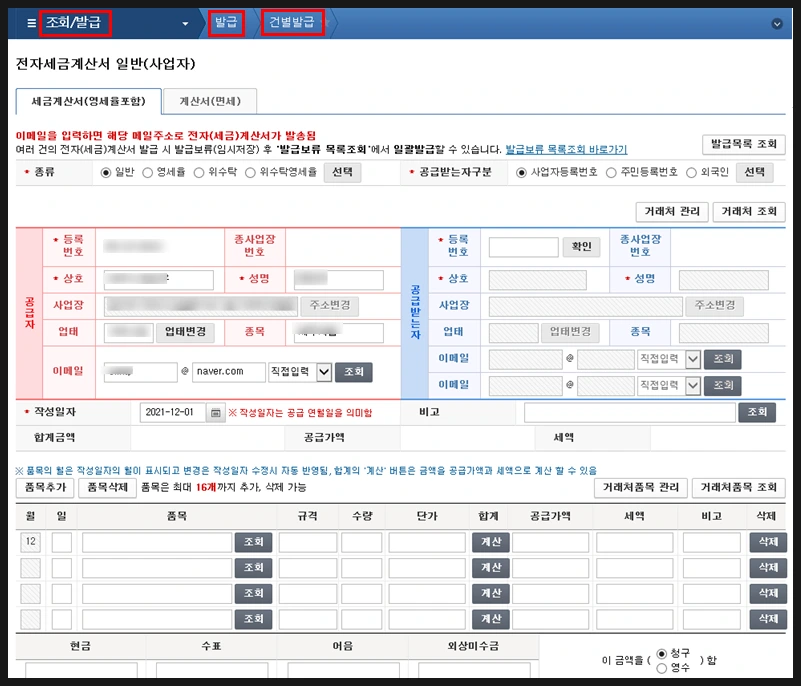This screenshot has width=801, height=686.
Task: Click 확인 to verify recipient registration number
Action: click(x=581, y=247)
